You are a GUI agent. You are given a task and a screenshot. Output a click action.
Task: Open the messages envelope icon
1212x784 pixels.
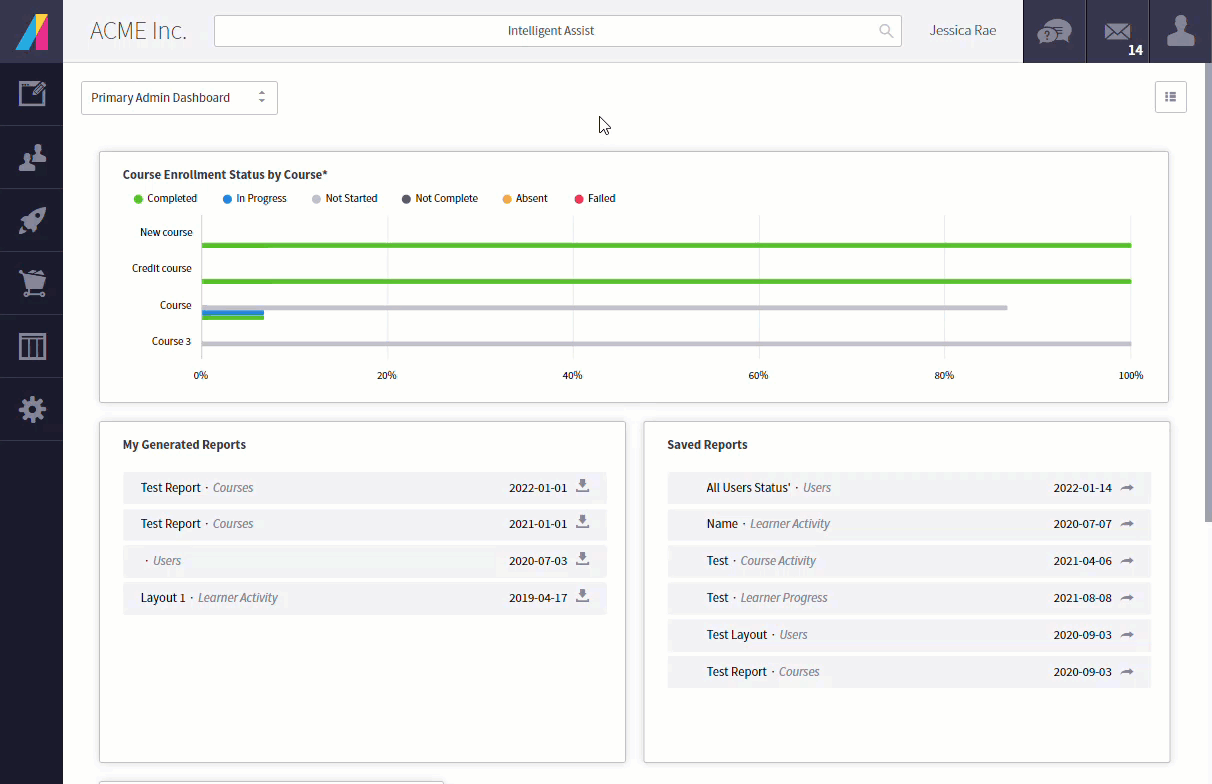pyautogui.click(x=1117, y=32)
